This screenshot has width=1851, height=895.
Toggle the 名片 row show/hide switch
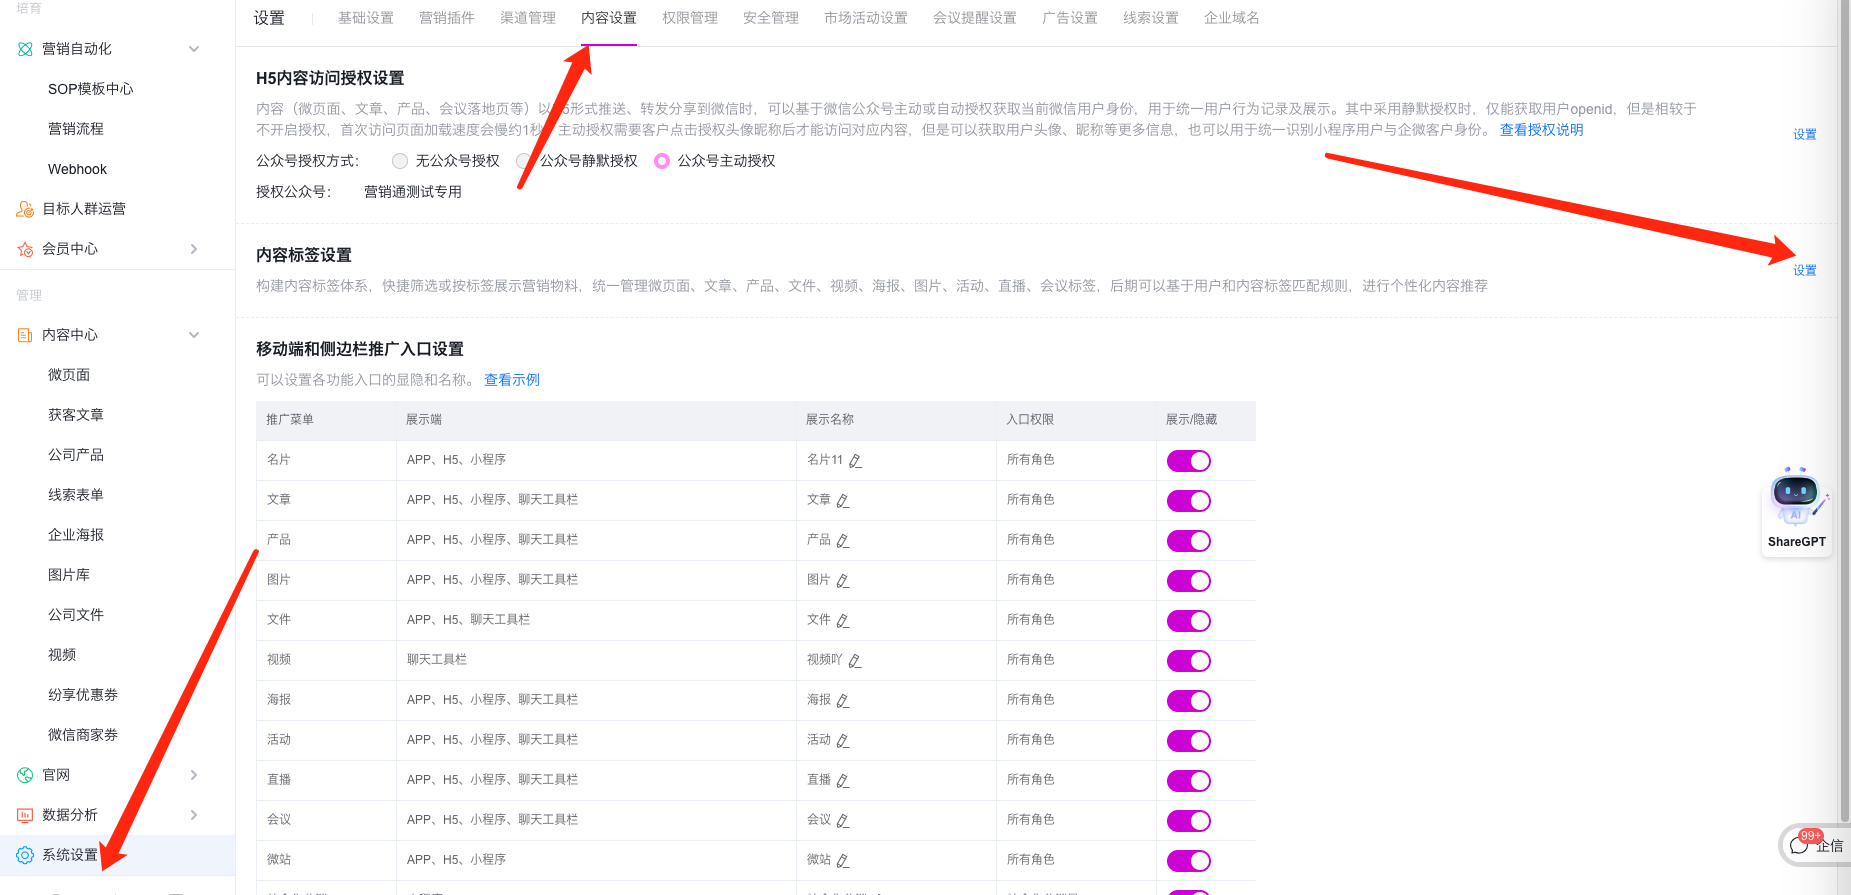pos(1189,460)
